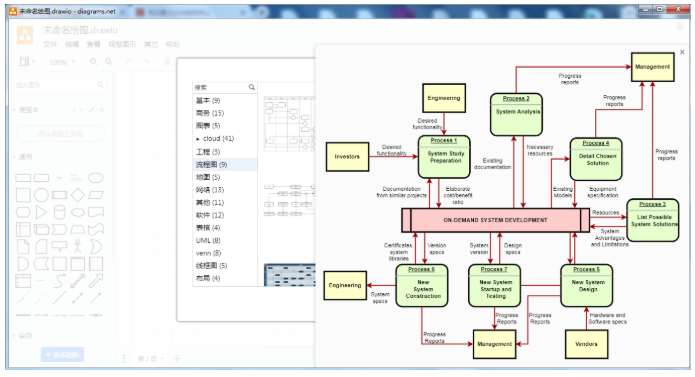Open the 查看 menu
The height and width of the screenshot is (377, 695).
[x=93, y=44]
